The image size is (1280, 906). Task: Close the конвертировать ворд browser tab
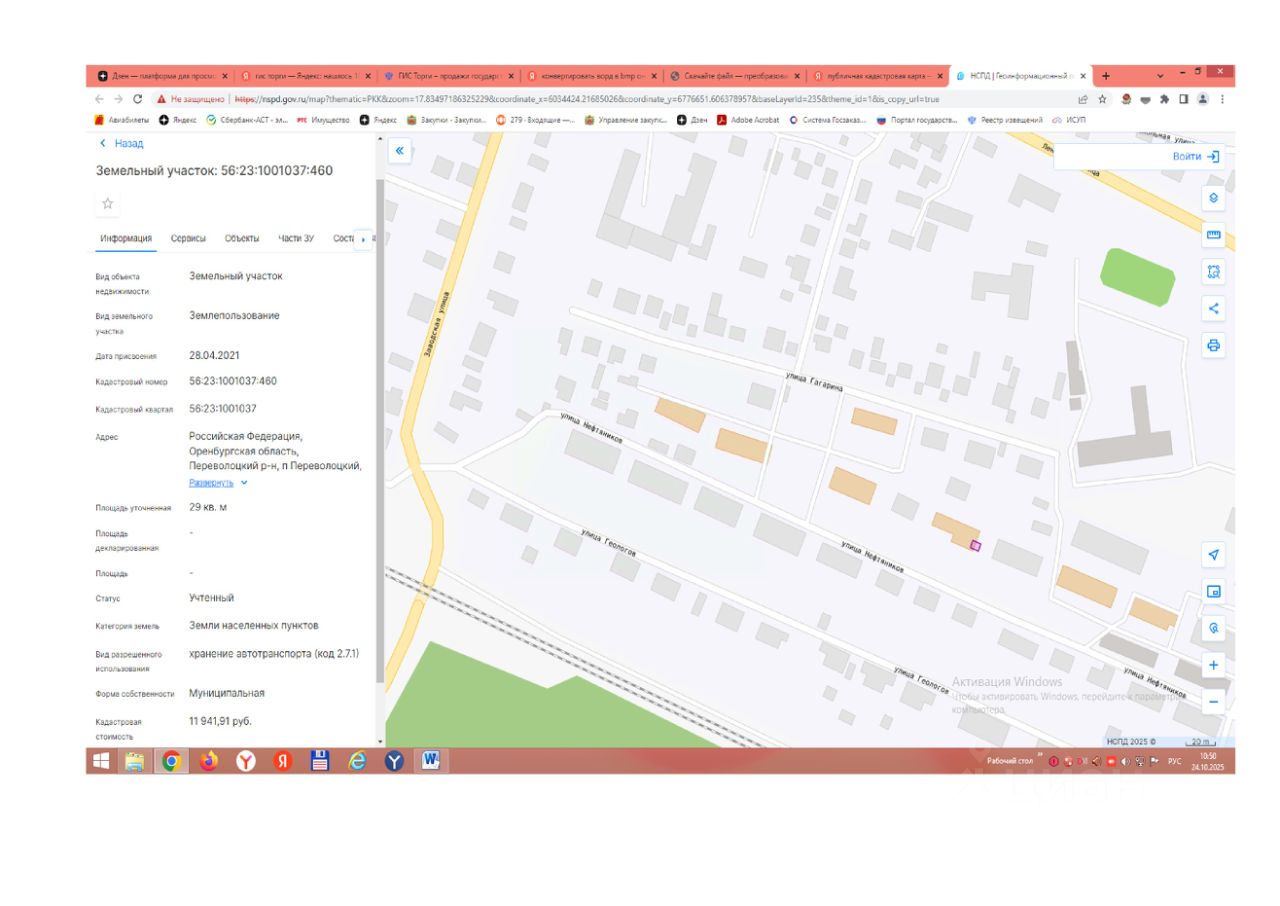(655, 76)
